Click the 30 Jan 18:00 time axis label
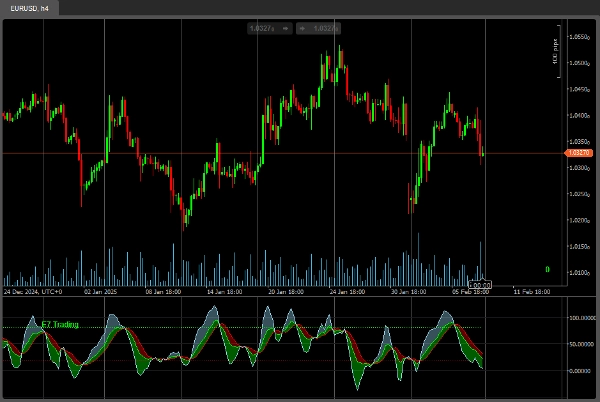Image resolution: width=600 pixels, height=402 pixels. tap(408, 291)
